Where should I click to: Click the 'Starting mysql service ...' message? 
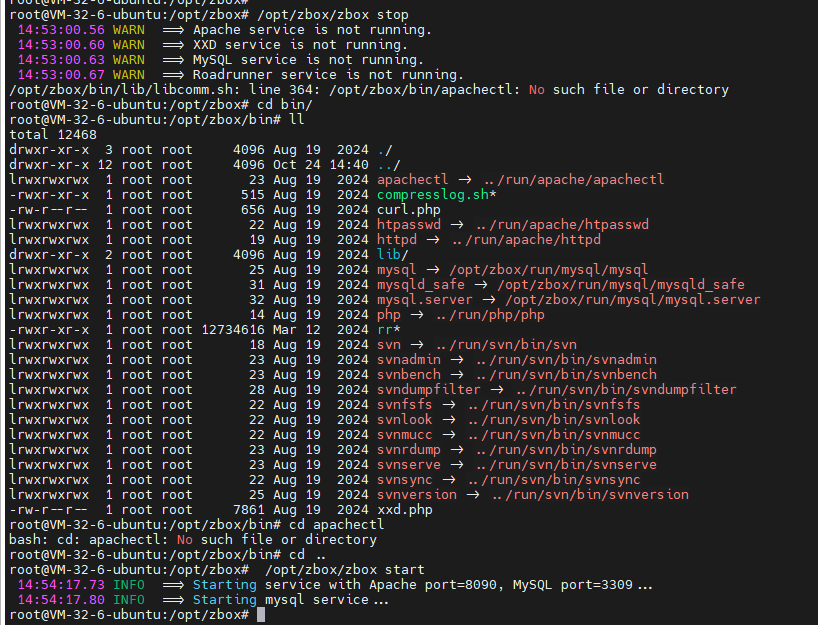pyautogui.click(x=291, y=600)
